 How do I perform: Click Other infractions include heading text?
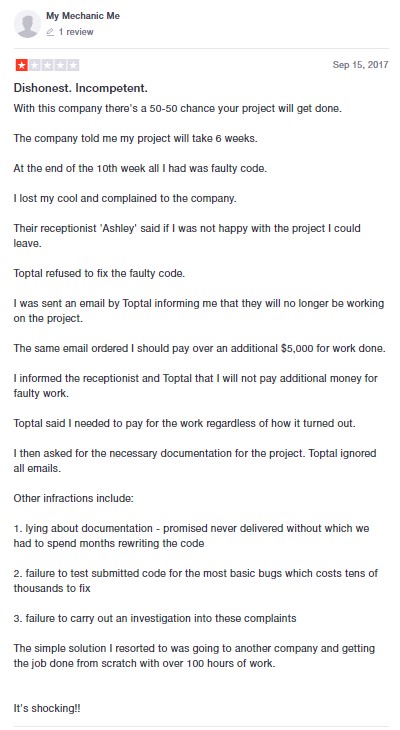click(74, 498)
